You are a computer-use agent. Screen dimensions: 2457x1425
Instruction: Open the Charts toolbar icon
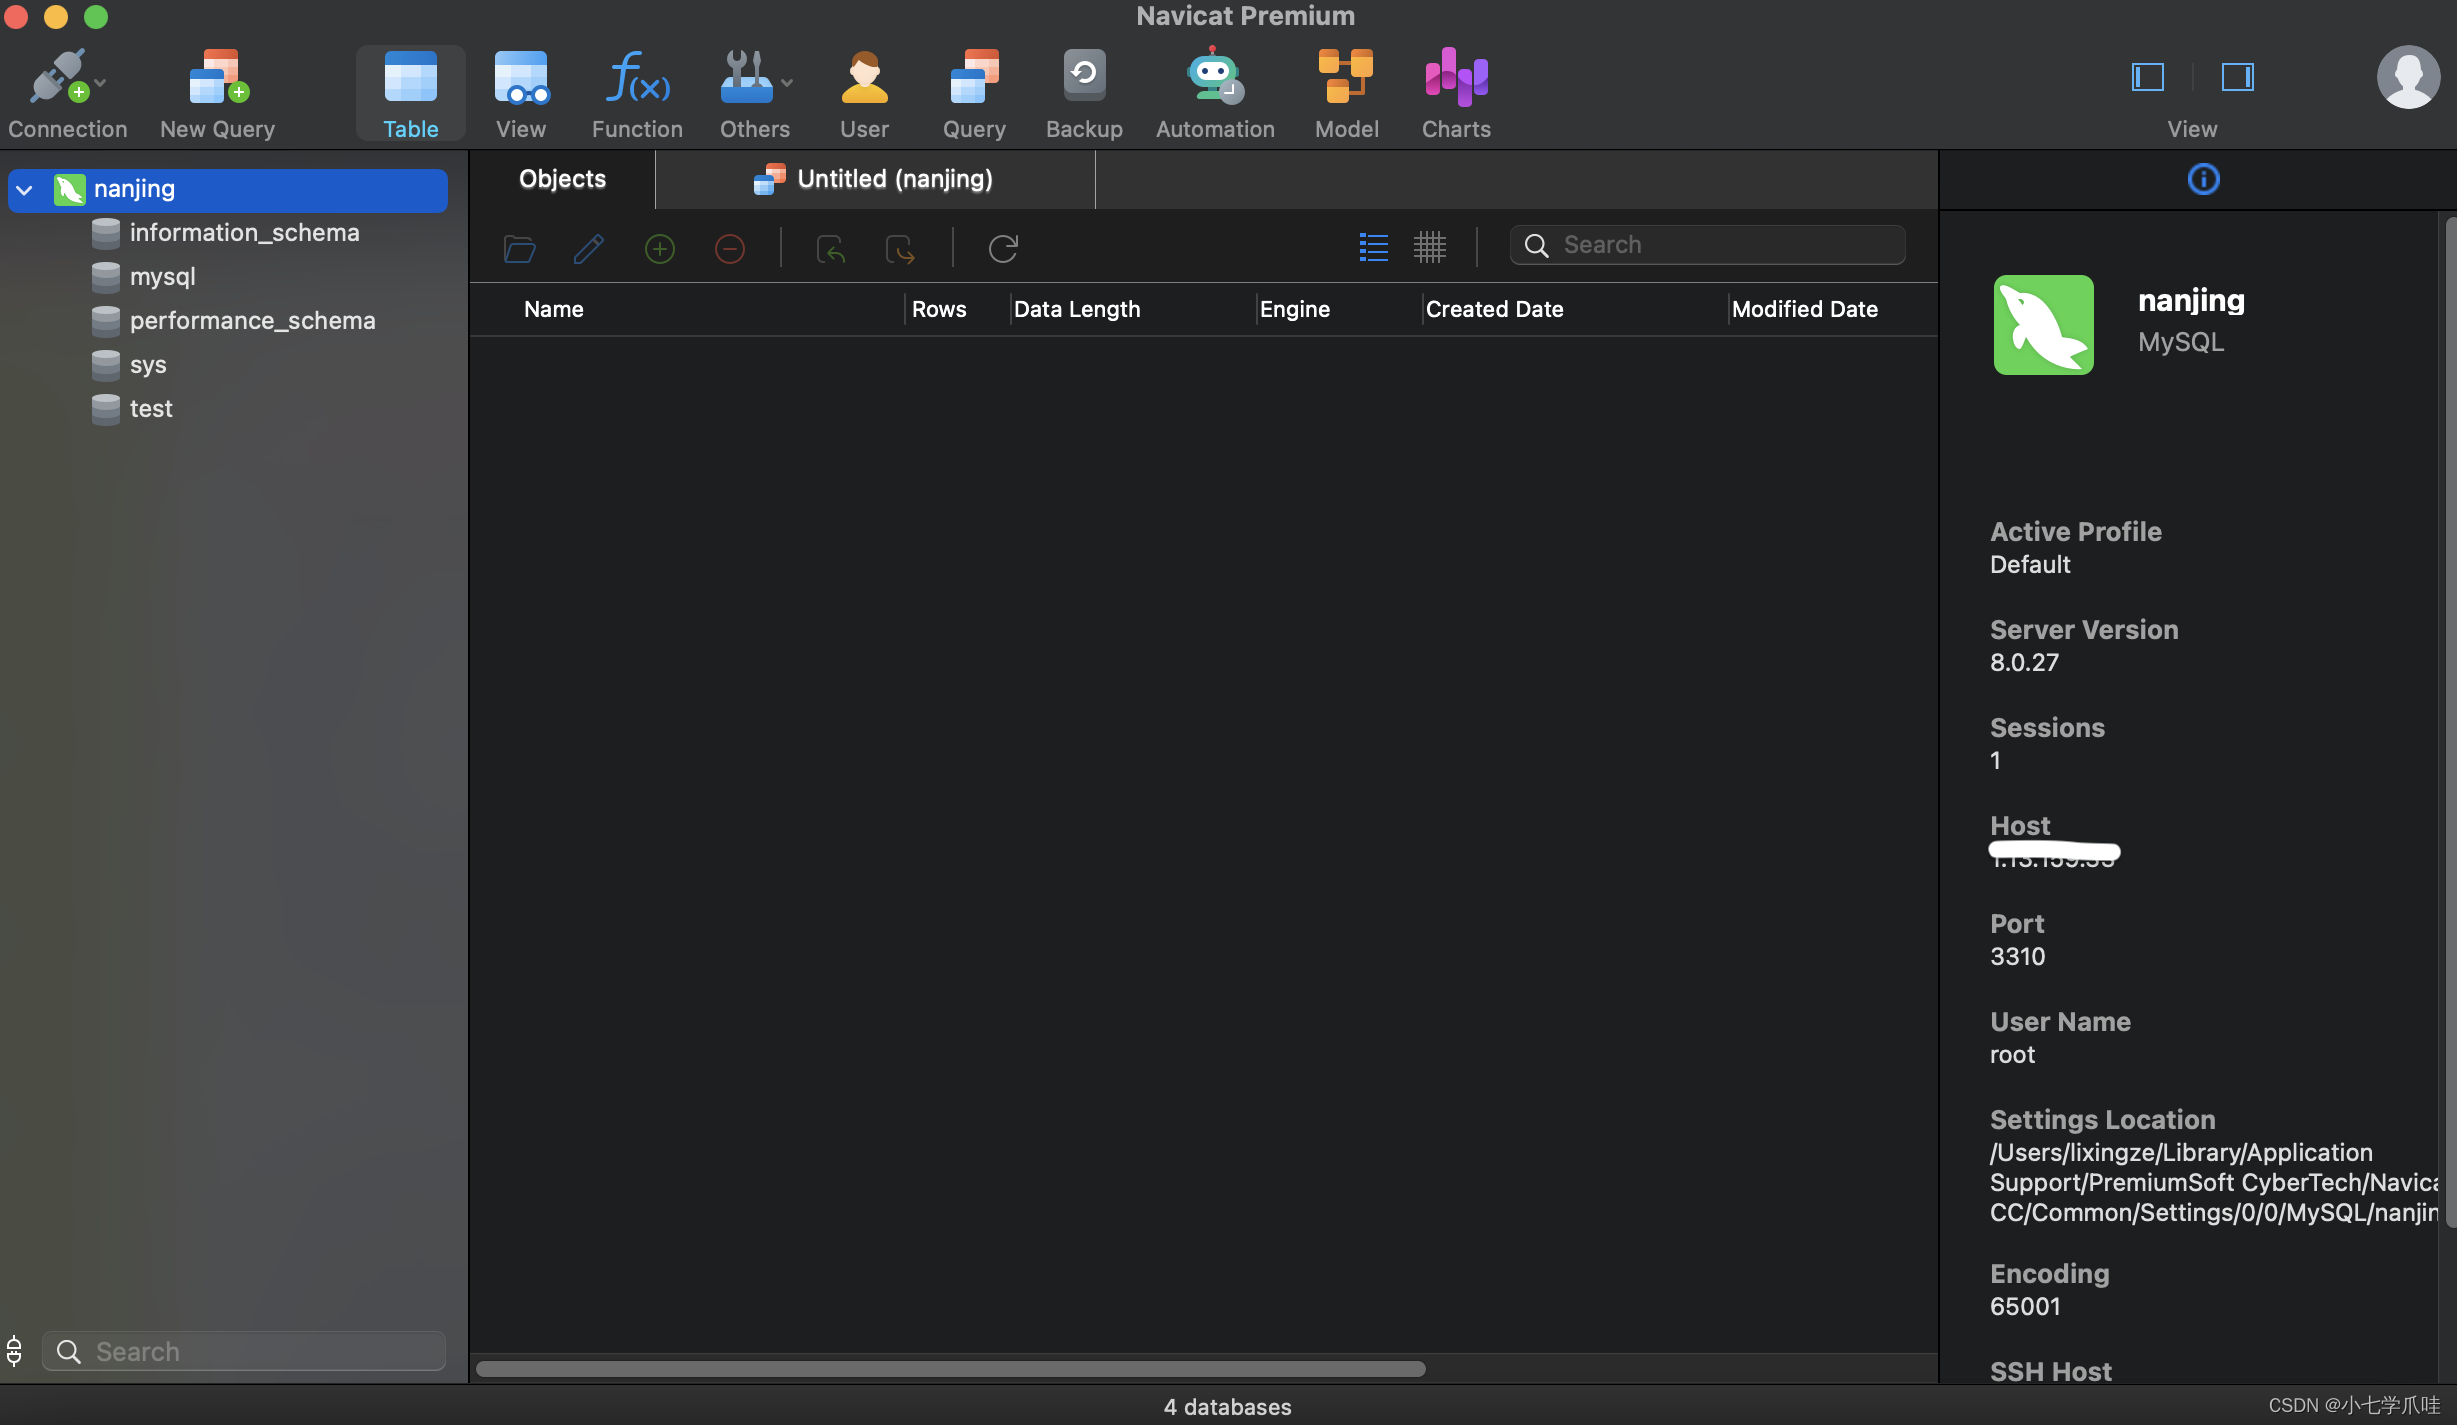click(1456, 95)
